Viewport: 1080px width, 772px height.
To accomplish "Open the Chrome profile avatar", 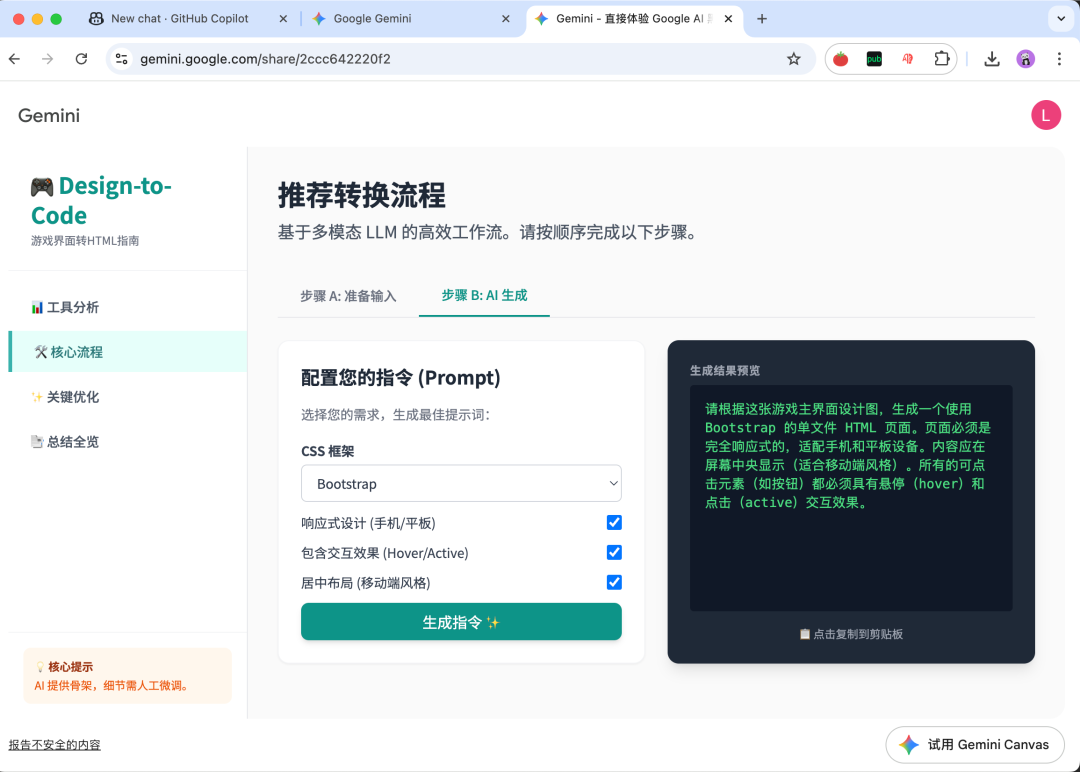I will 1026,59.
